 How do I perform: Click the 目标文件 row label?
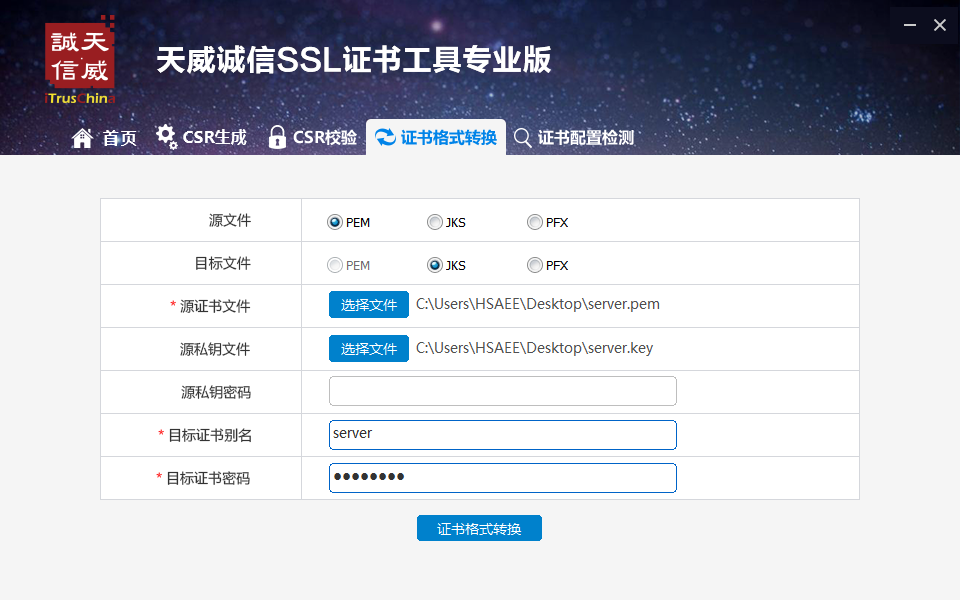coord(223,263)
